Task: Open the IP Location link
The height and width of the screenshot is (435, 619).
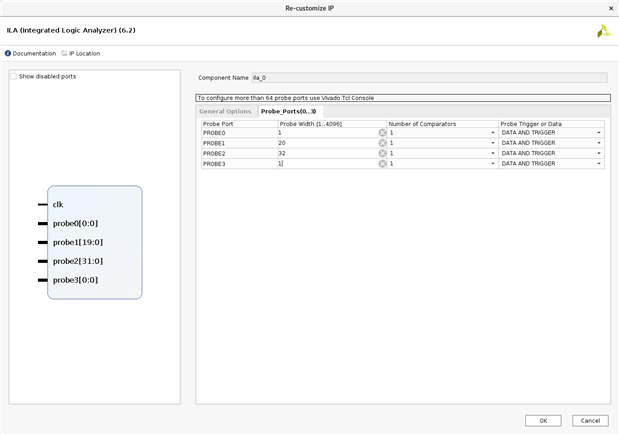Action: click(x=84, y=53)
